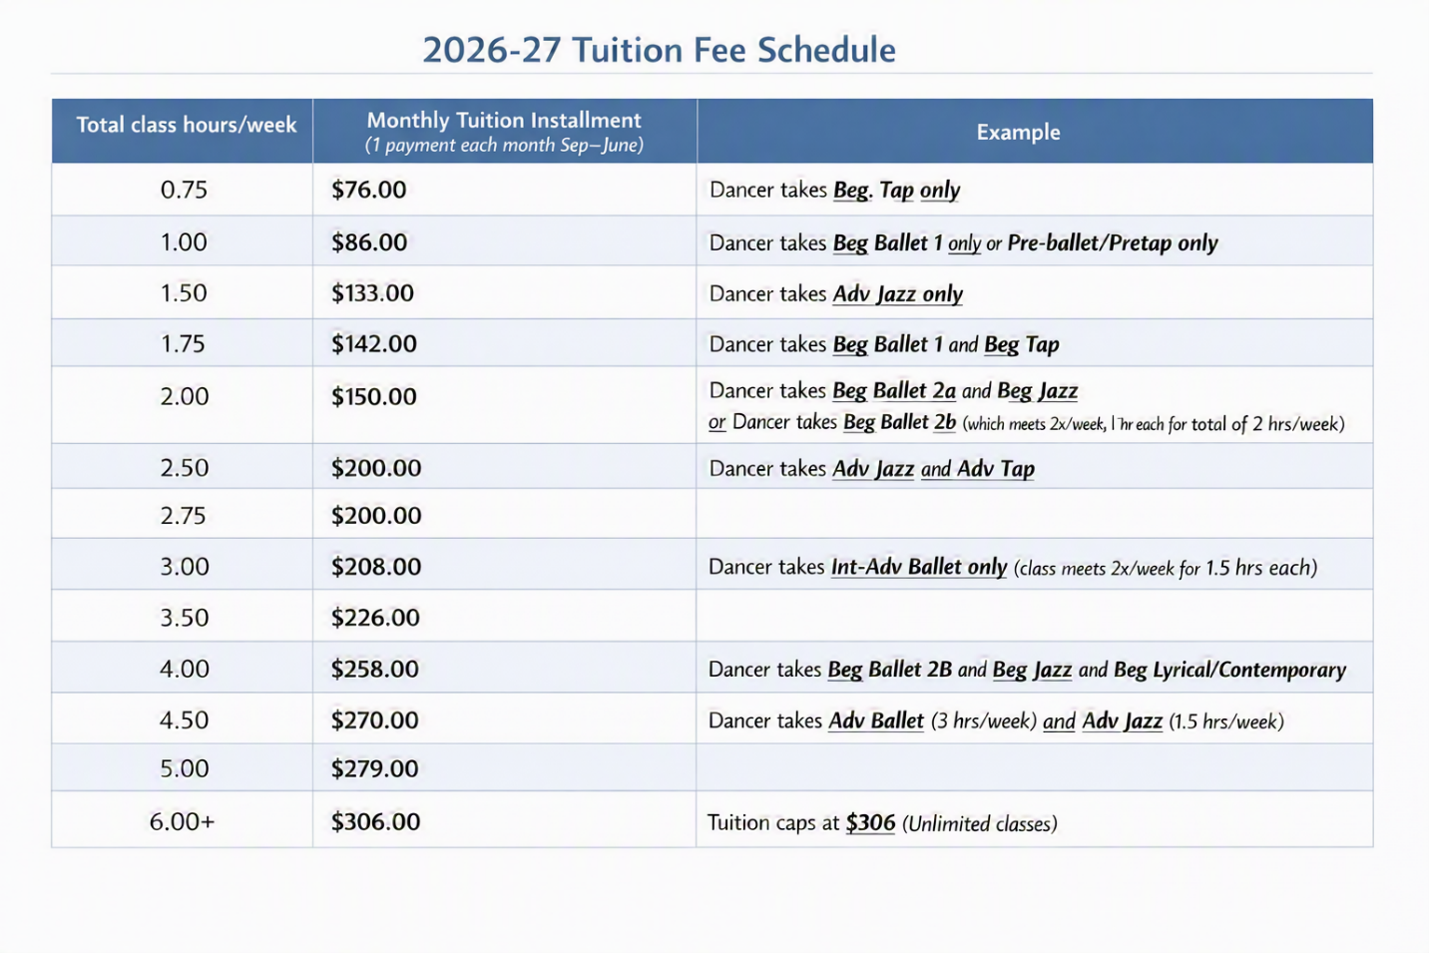Click the 2026-27 Tuition Fee Schedule title

click(658, 50)
